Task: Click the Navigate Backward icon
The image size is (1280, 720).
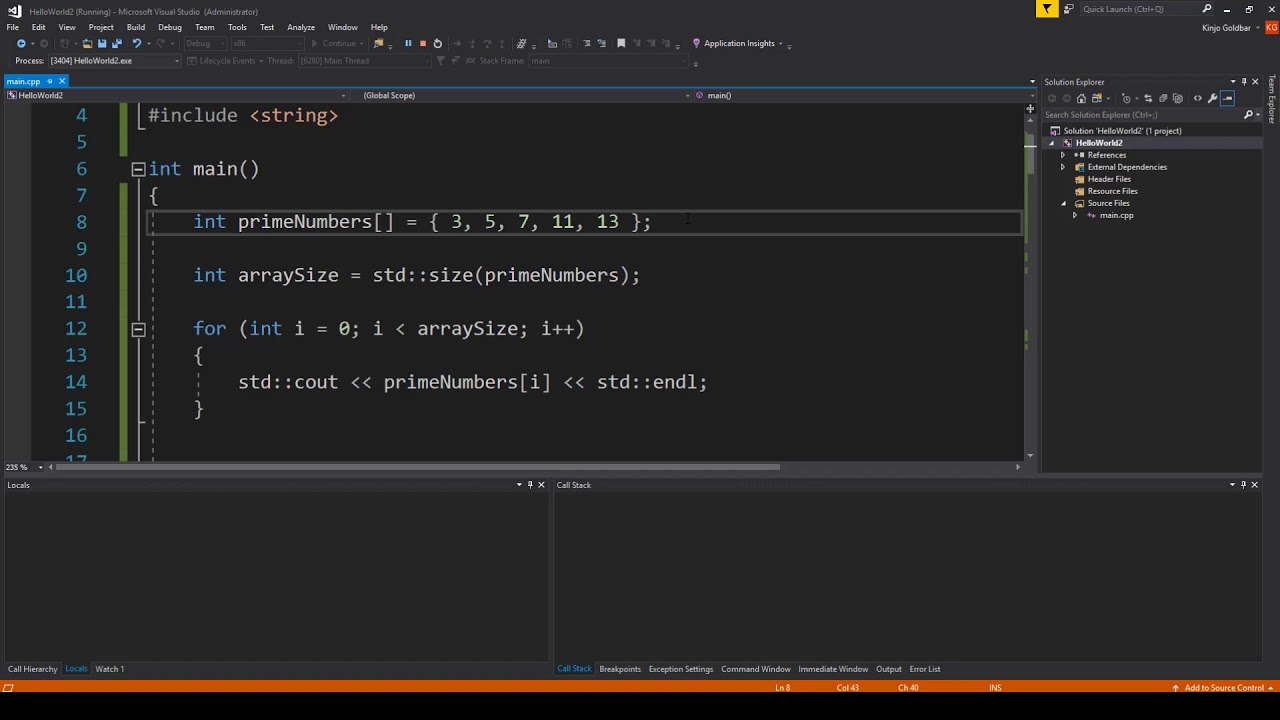Action: coord(21,43)
